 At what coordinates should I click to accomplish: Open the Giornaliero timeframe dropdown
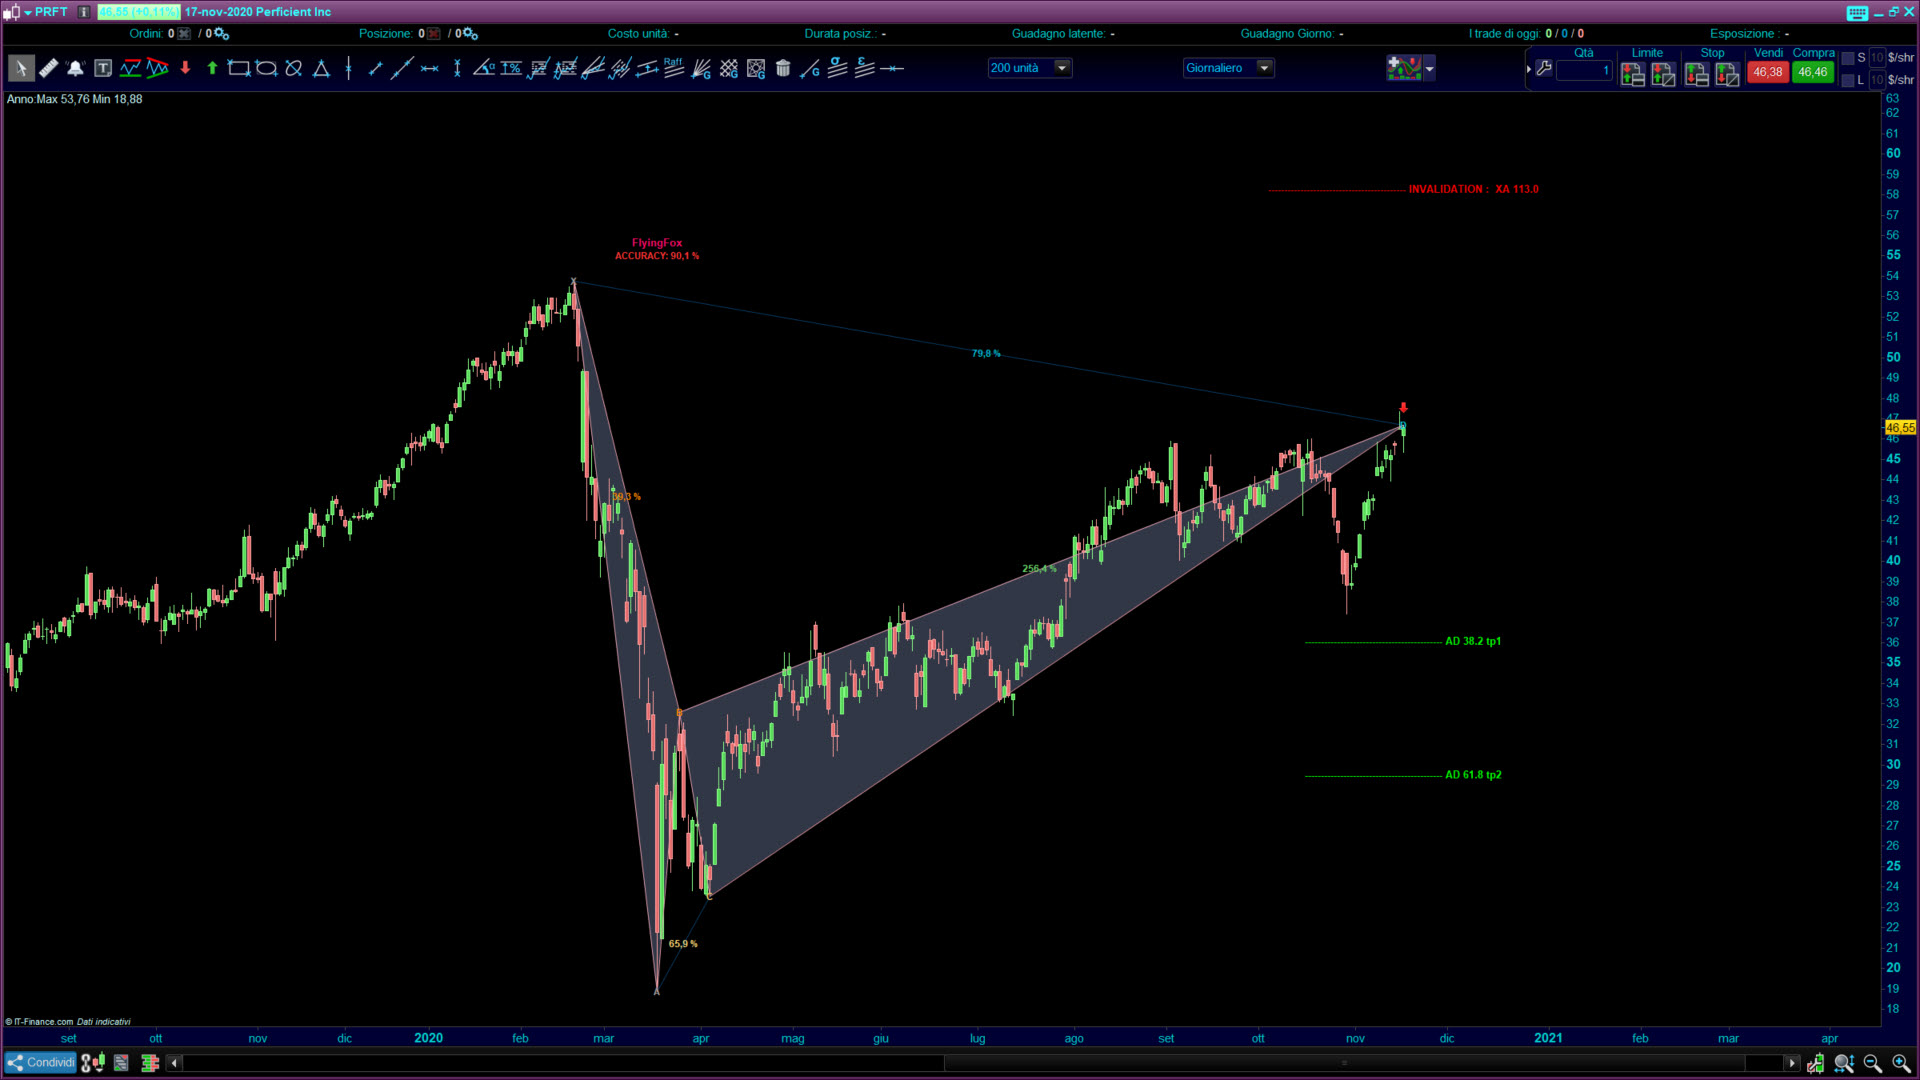1264,68
